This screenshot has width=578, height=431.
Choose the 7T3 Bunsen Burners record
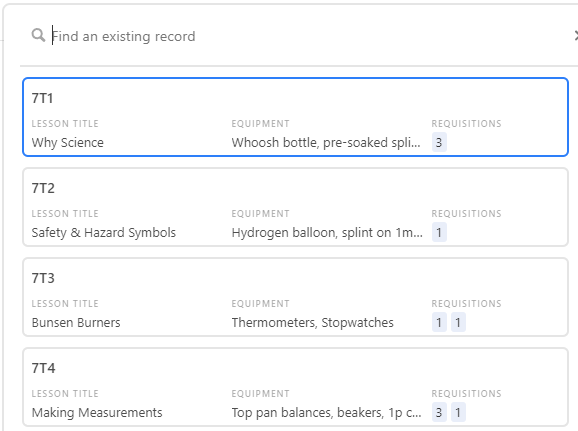(295, 297)
